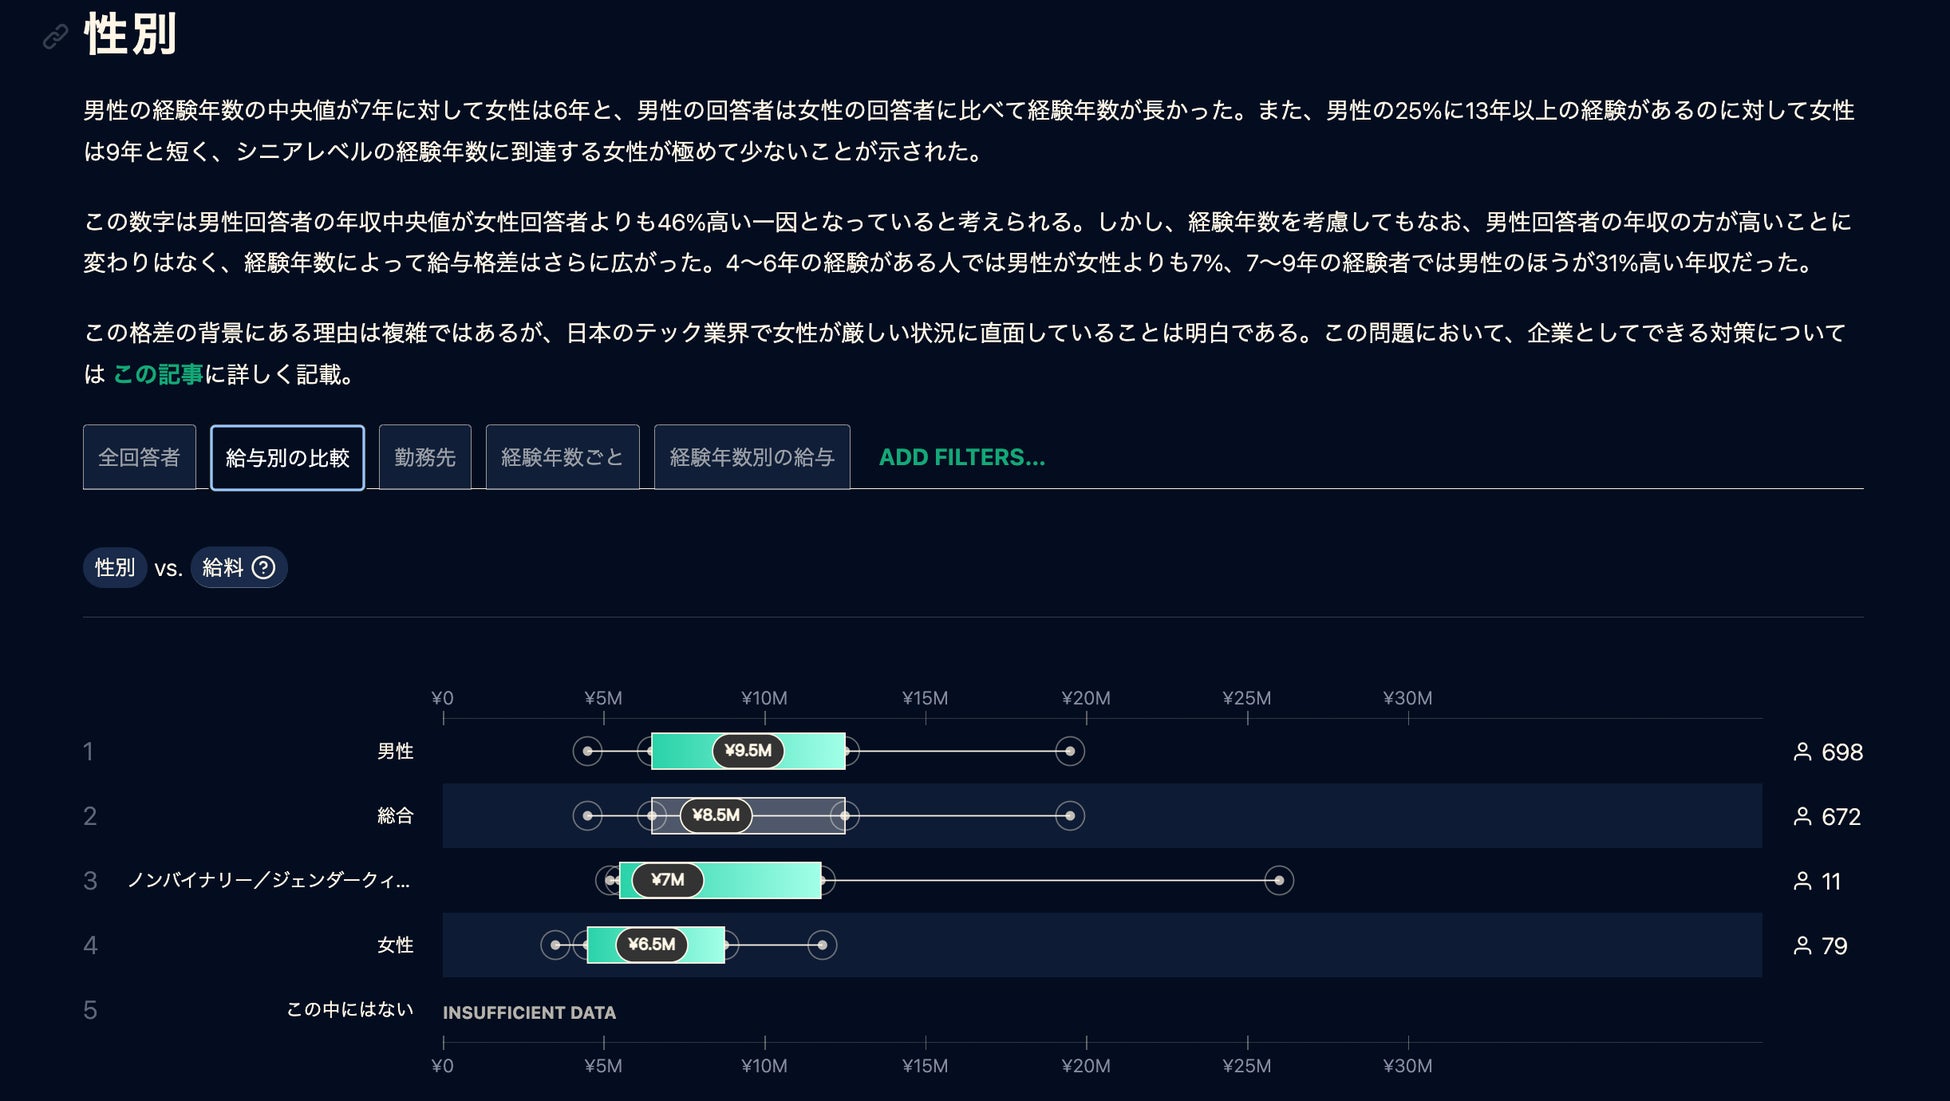
Task: Click the help question mark next to 給料
Action: pyautogui.click(x=263, y=568)
